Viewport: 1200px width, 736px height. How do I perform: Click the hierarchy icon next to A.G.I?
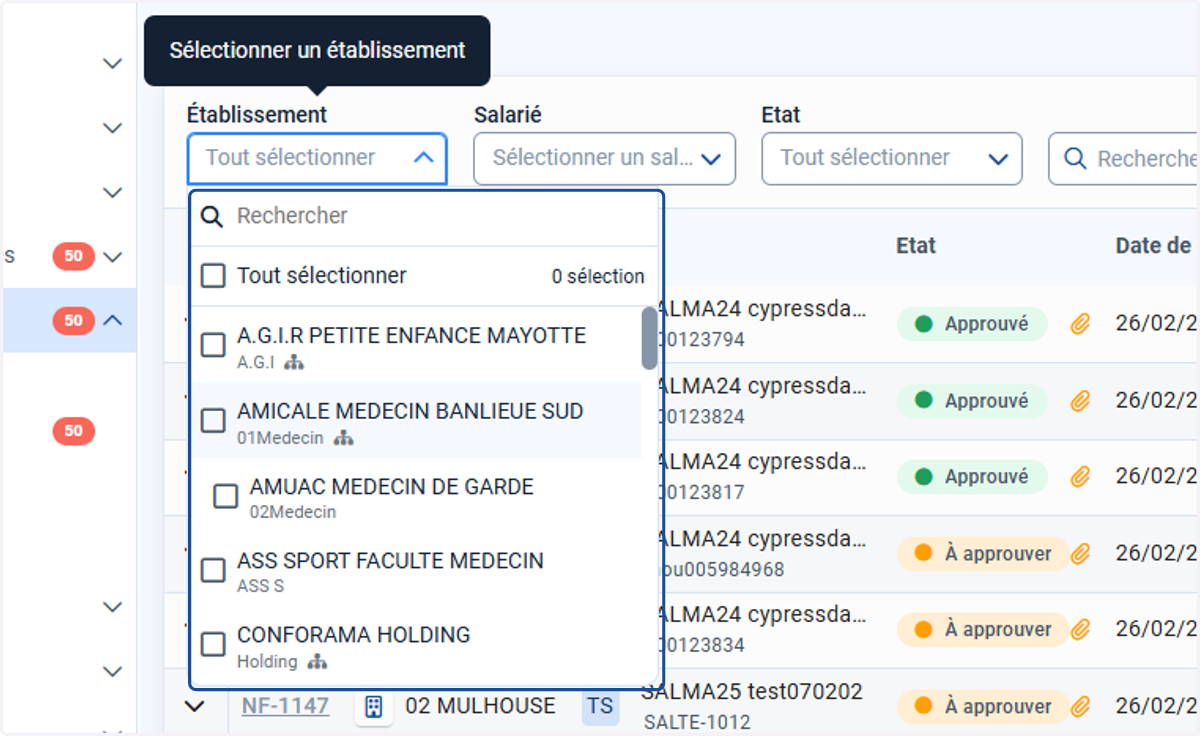pyautogui.click(x=293, y=363)
